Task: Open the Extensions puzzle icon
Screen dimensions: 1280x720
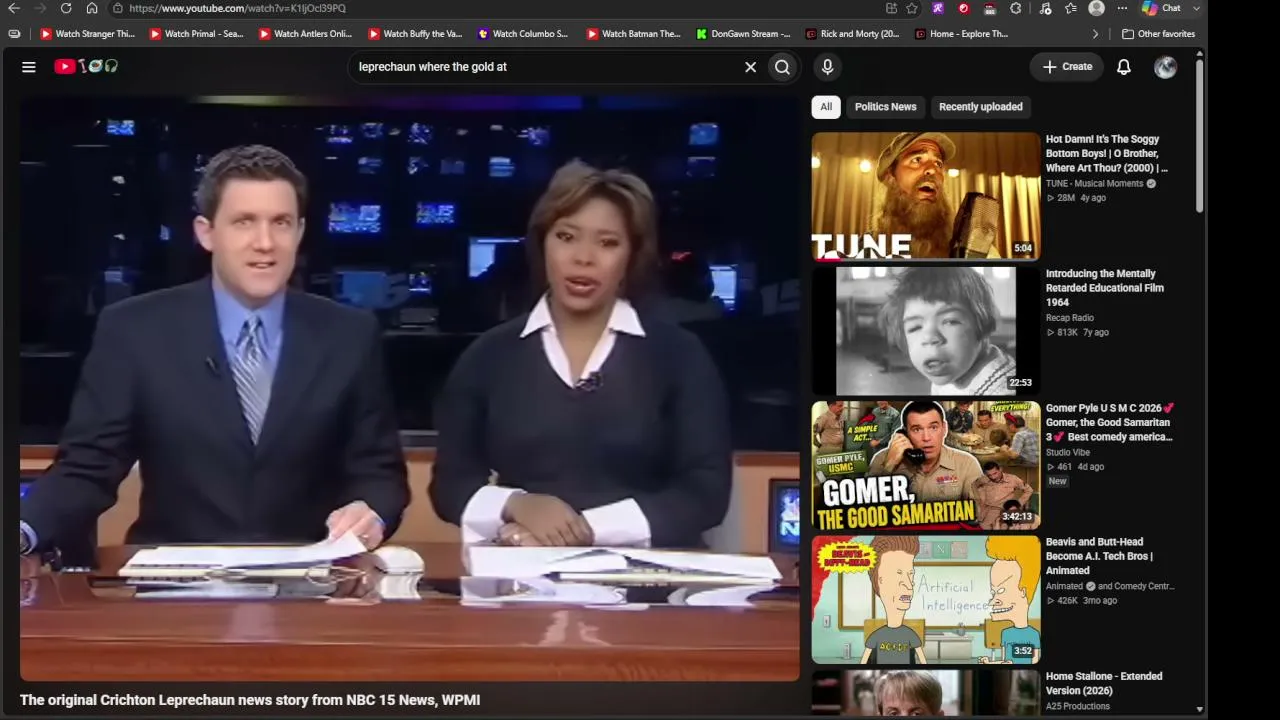Action: pyautogui.click(x=1016, y=8)
